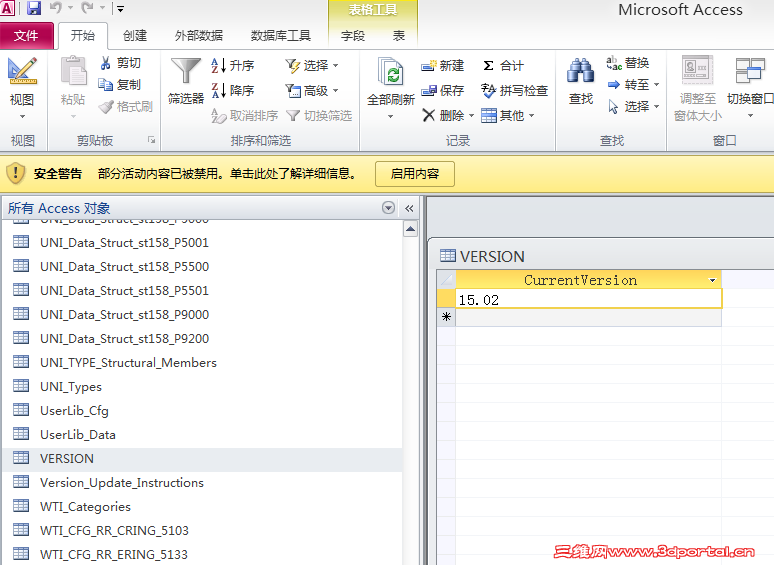Sort descending with 降序 icon
This screenshot has height=565, width=774.
218,90
